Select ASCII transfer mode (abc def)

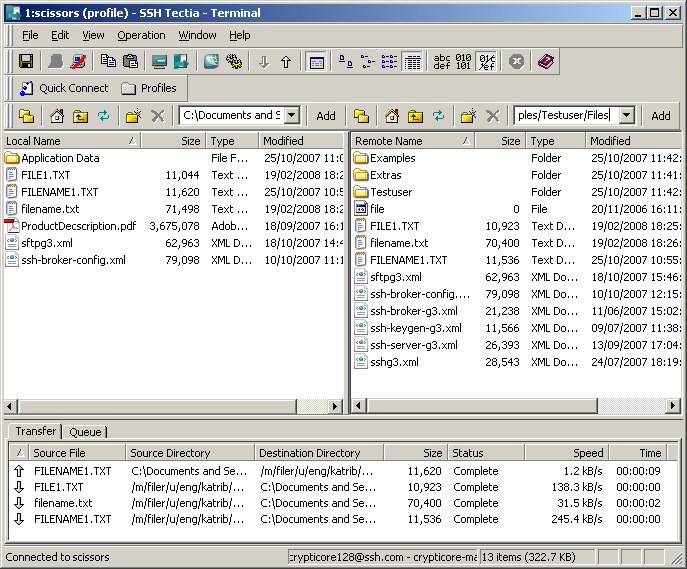[442, 62]
